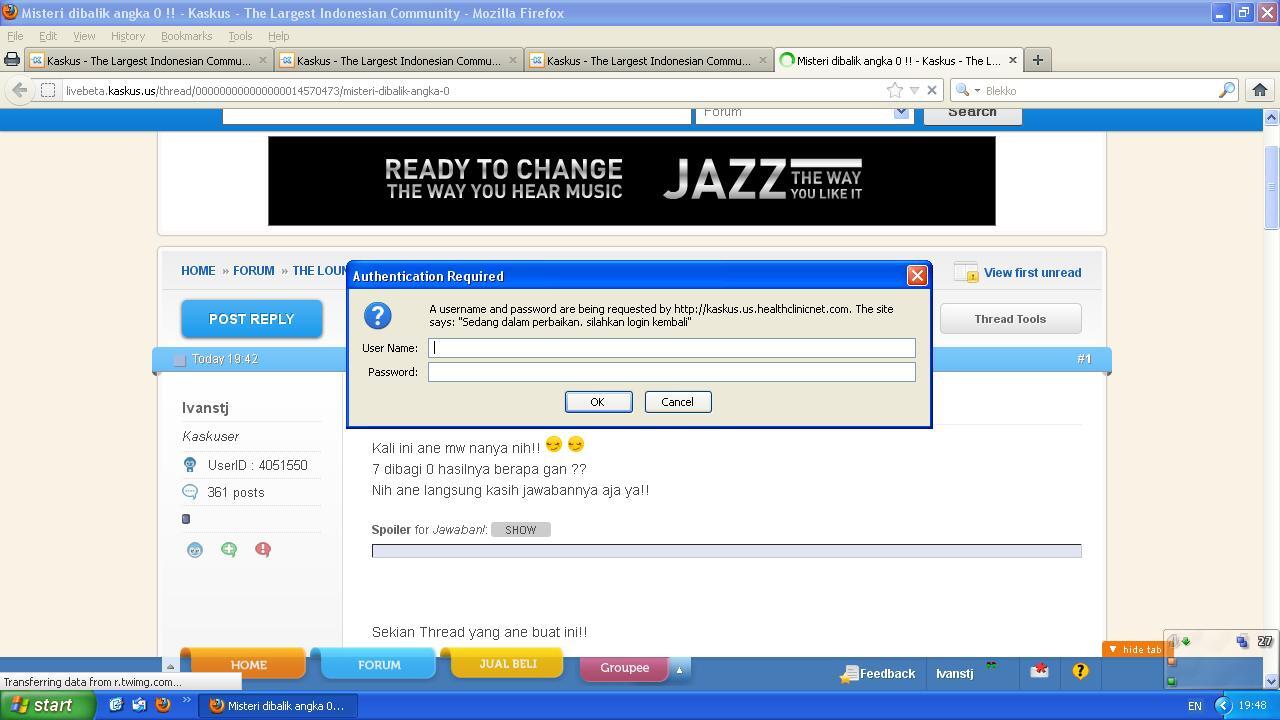Image resolution: width=1280 pixels, height=720 pixels.
Task: Close the Misteri dibalik angka 0 tab
Action: click(x=1012, y=60)
